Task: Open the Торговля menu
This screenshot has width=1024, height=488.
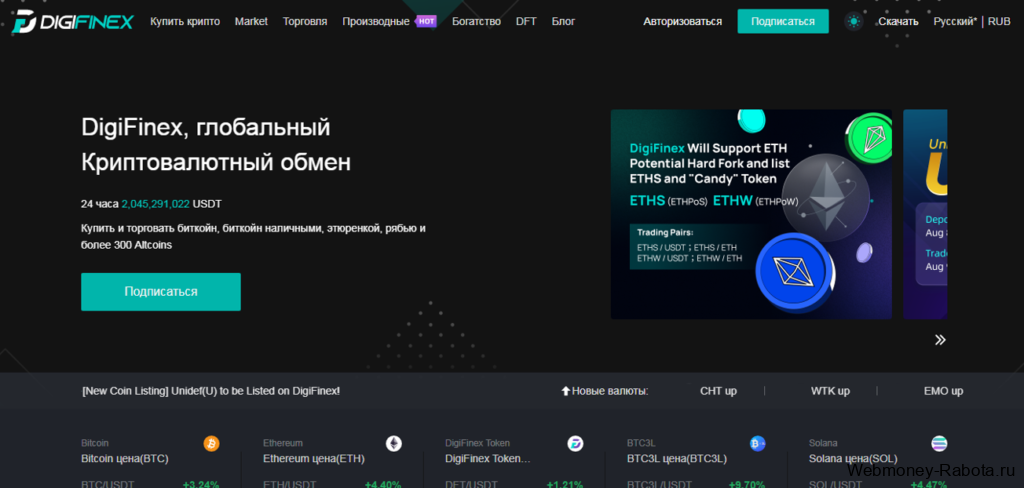Action: point(305,22)
